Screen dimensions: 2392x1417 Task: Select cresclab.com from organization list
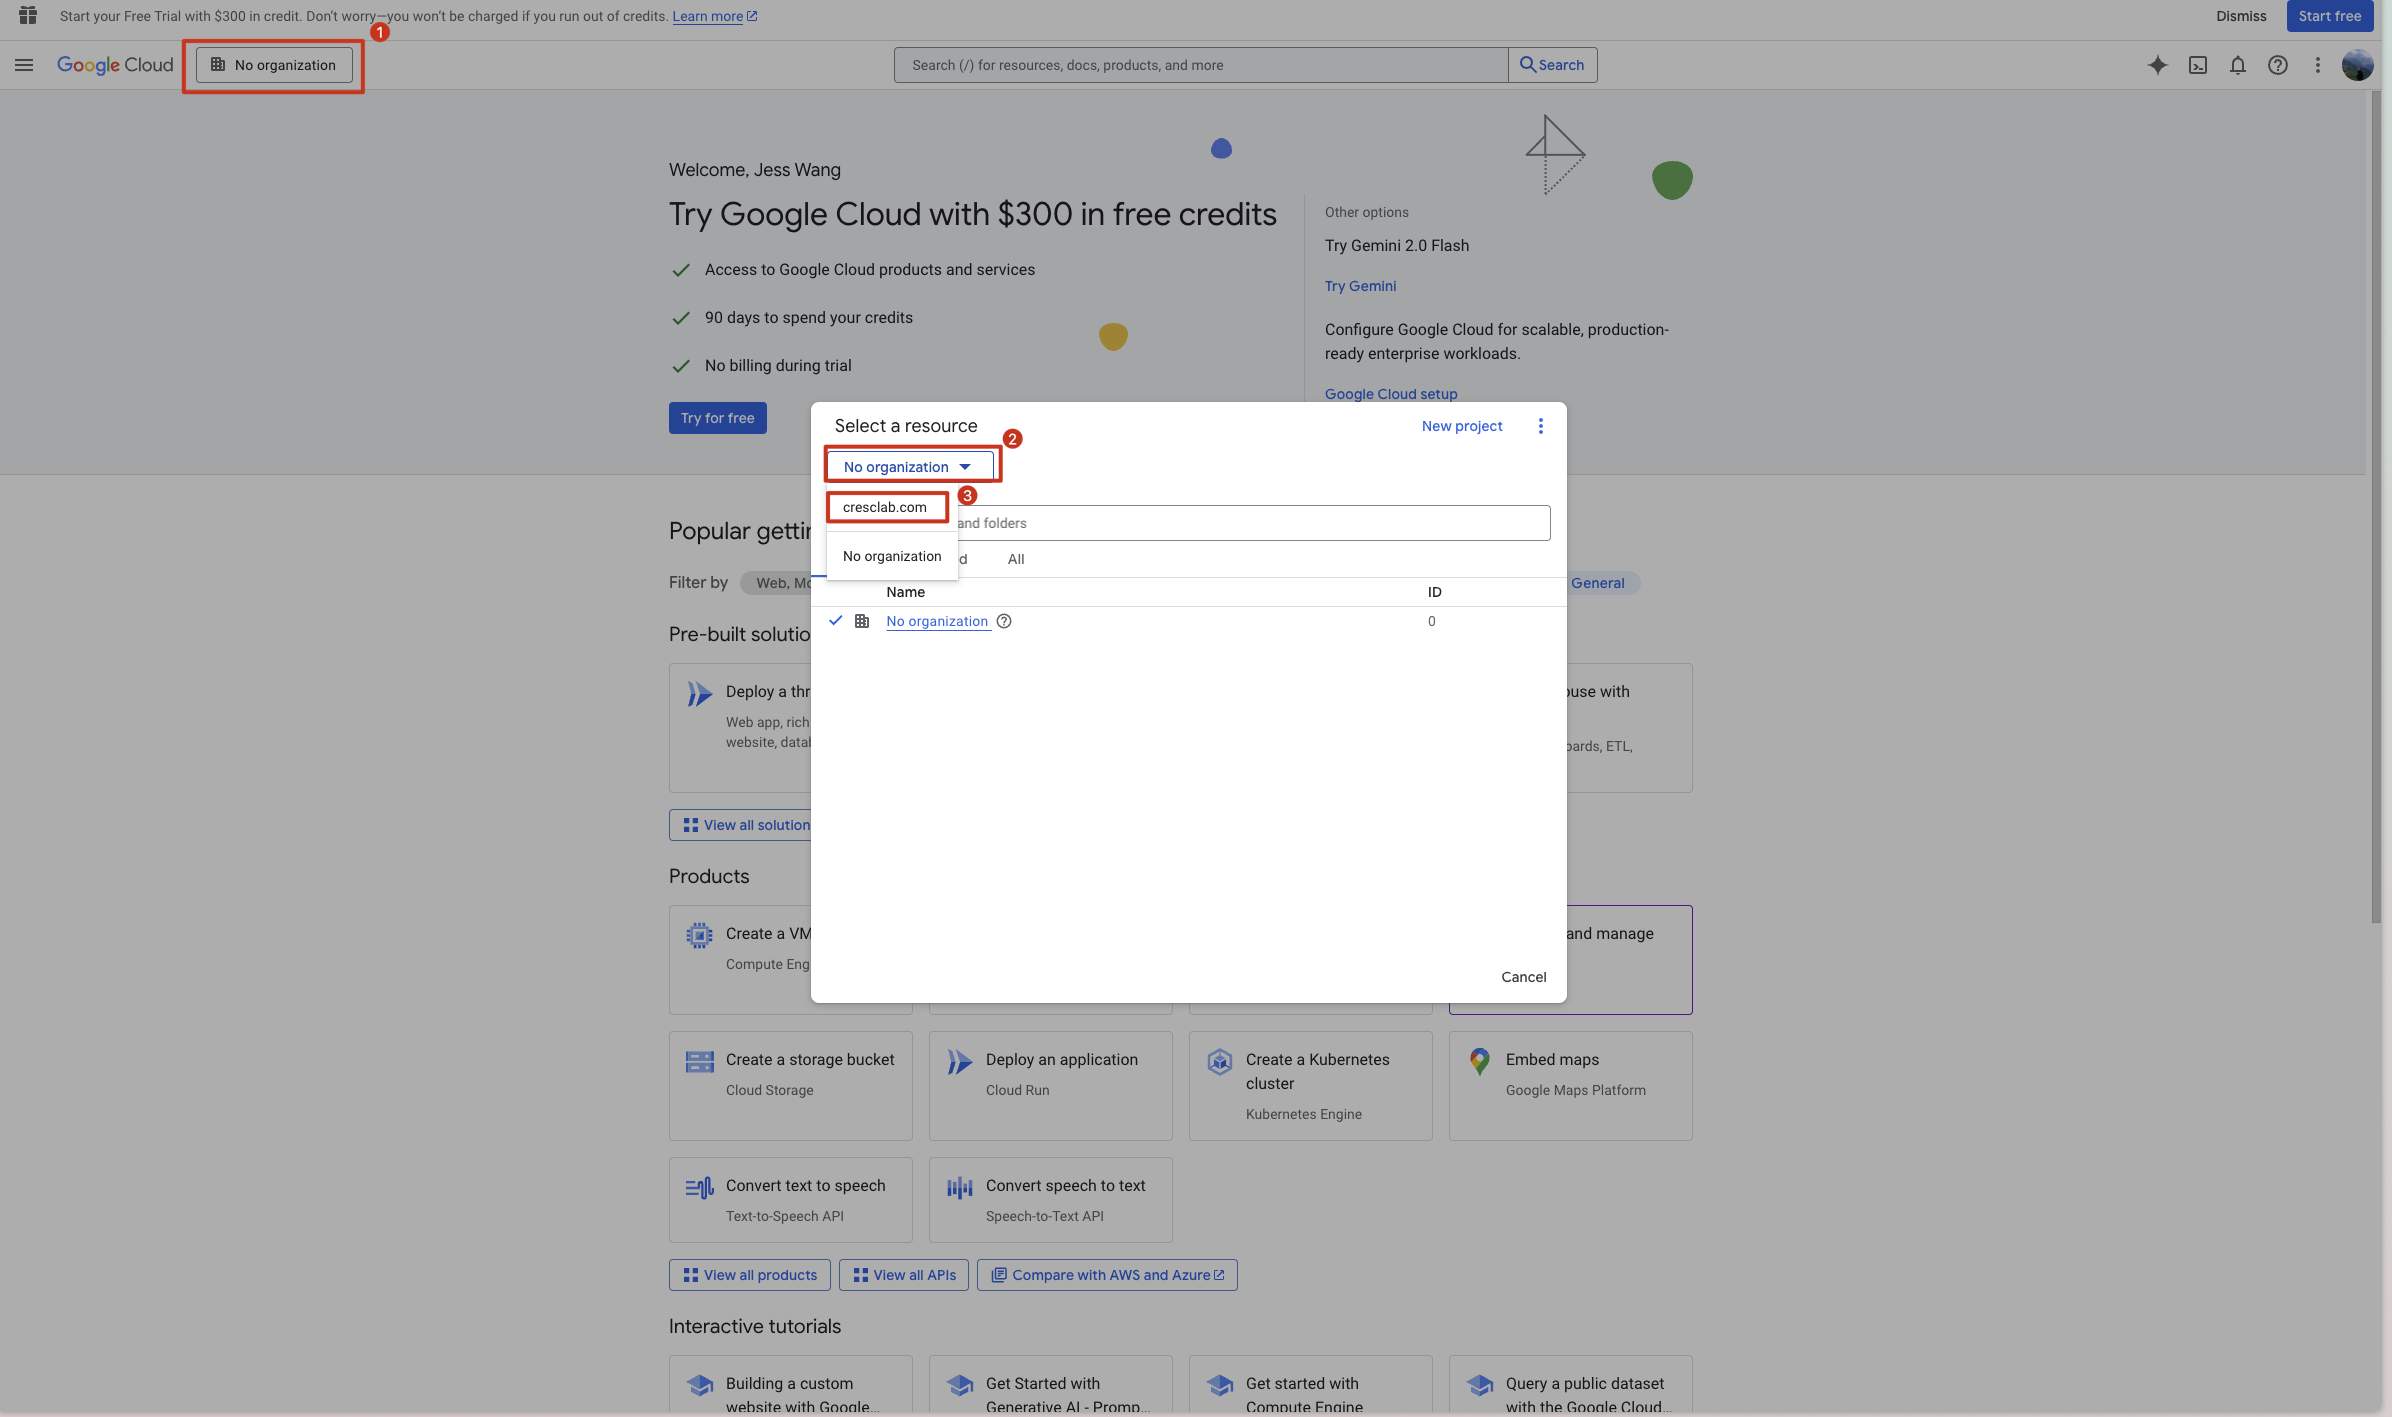pyautogui.click(x=887, y=507)
